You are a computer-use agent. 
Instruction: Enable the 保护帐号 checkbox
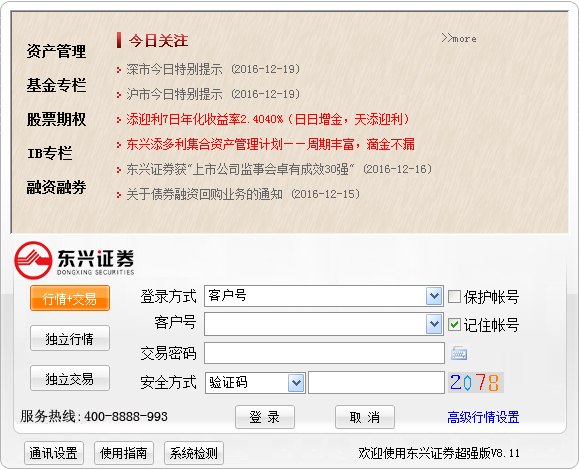click(x=454, y=296)
